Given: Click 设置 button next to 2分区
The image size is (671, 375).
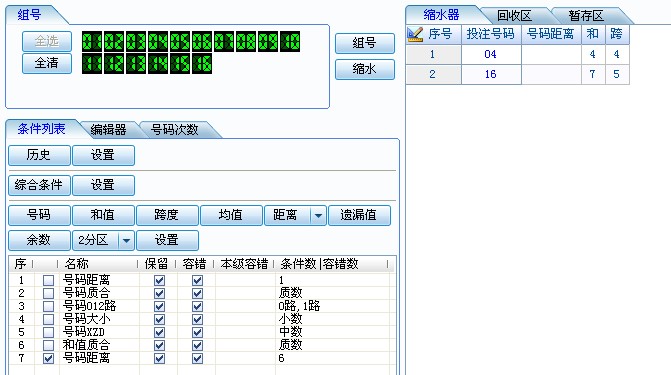Looking at the screenshot, I should (x=167, y=240).
